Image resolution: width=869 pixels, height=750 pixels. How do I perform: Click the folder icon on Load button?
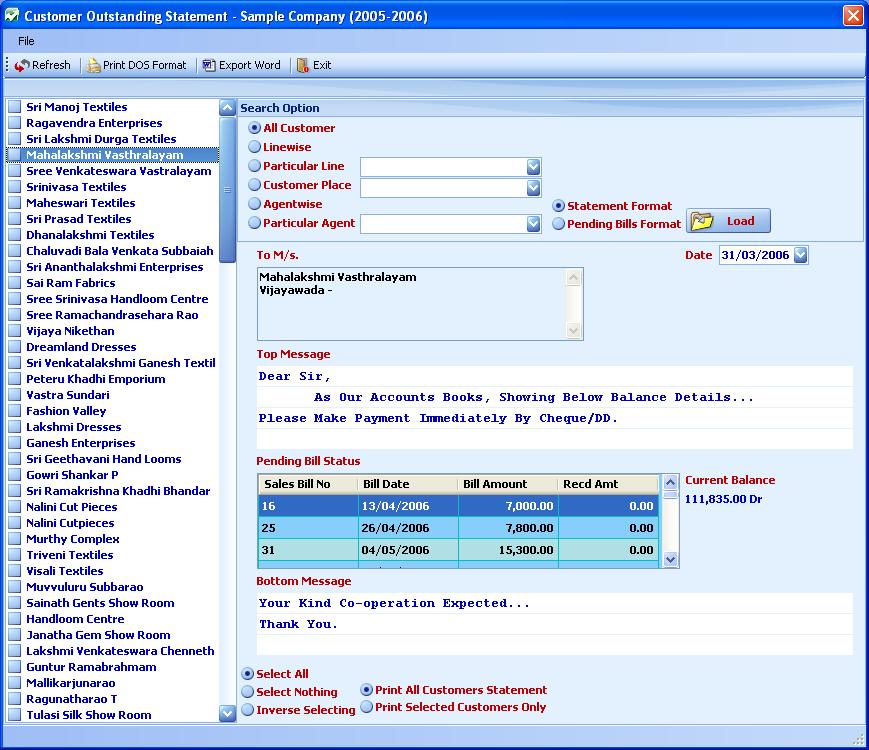[702, 221]
